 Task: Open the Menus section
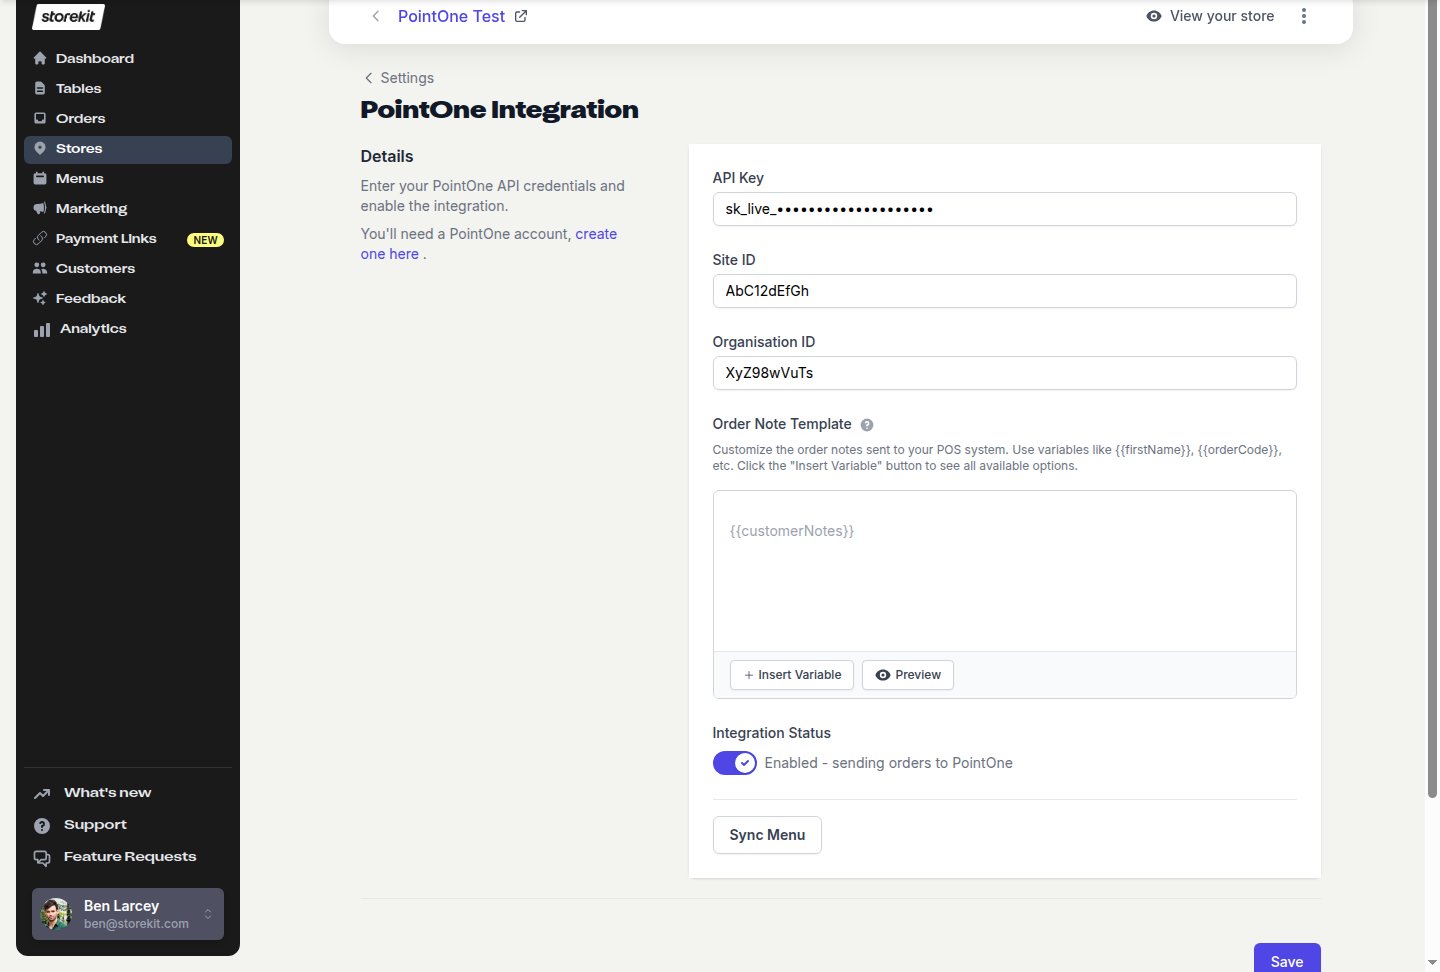tap(128, 178)
